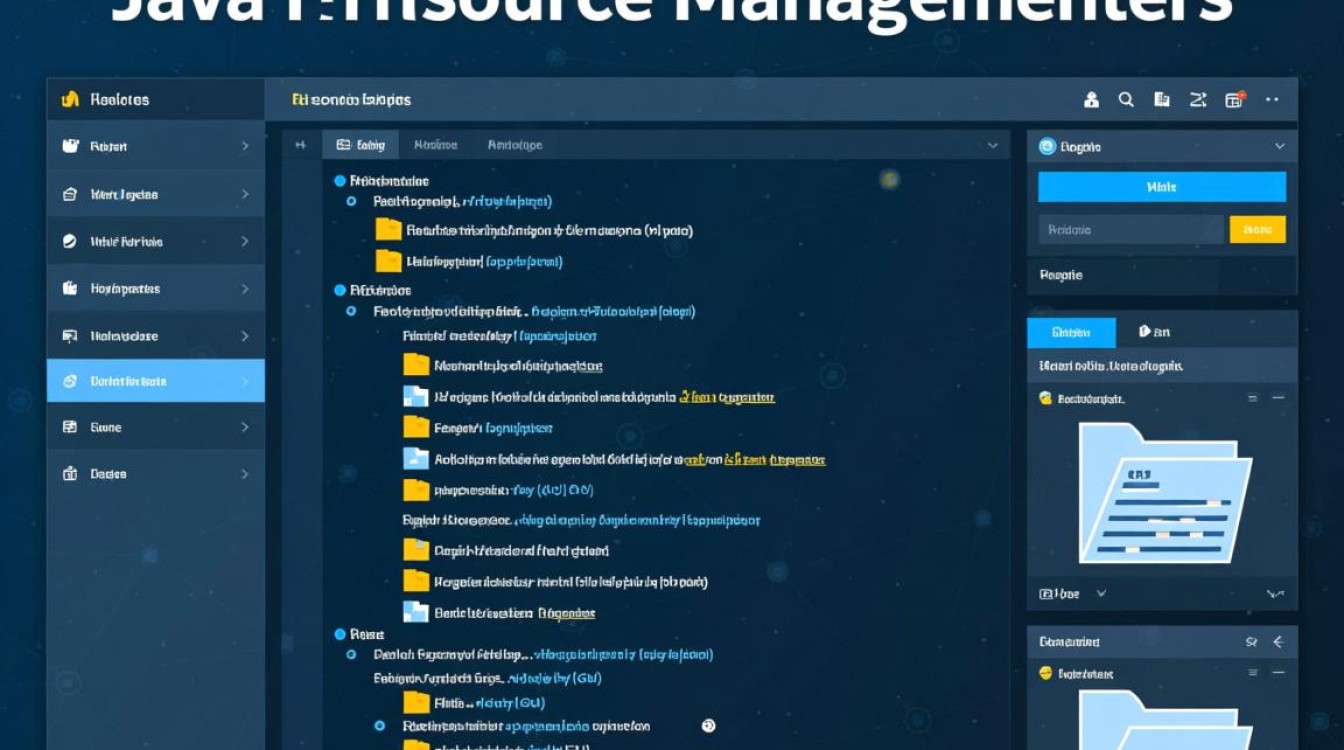This screenshot has width=1344, height=750.
Task: Collapse the top right panel using its chevron
Action: click(x=1279, y=146)
